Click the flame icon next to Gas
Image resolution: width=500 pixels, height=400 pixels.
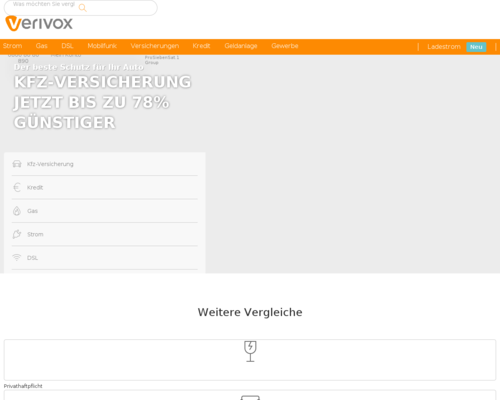[x=17, y=211]
